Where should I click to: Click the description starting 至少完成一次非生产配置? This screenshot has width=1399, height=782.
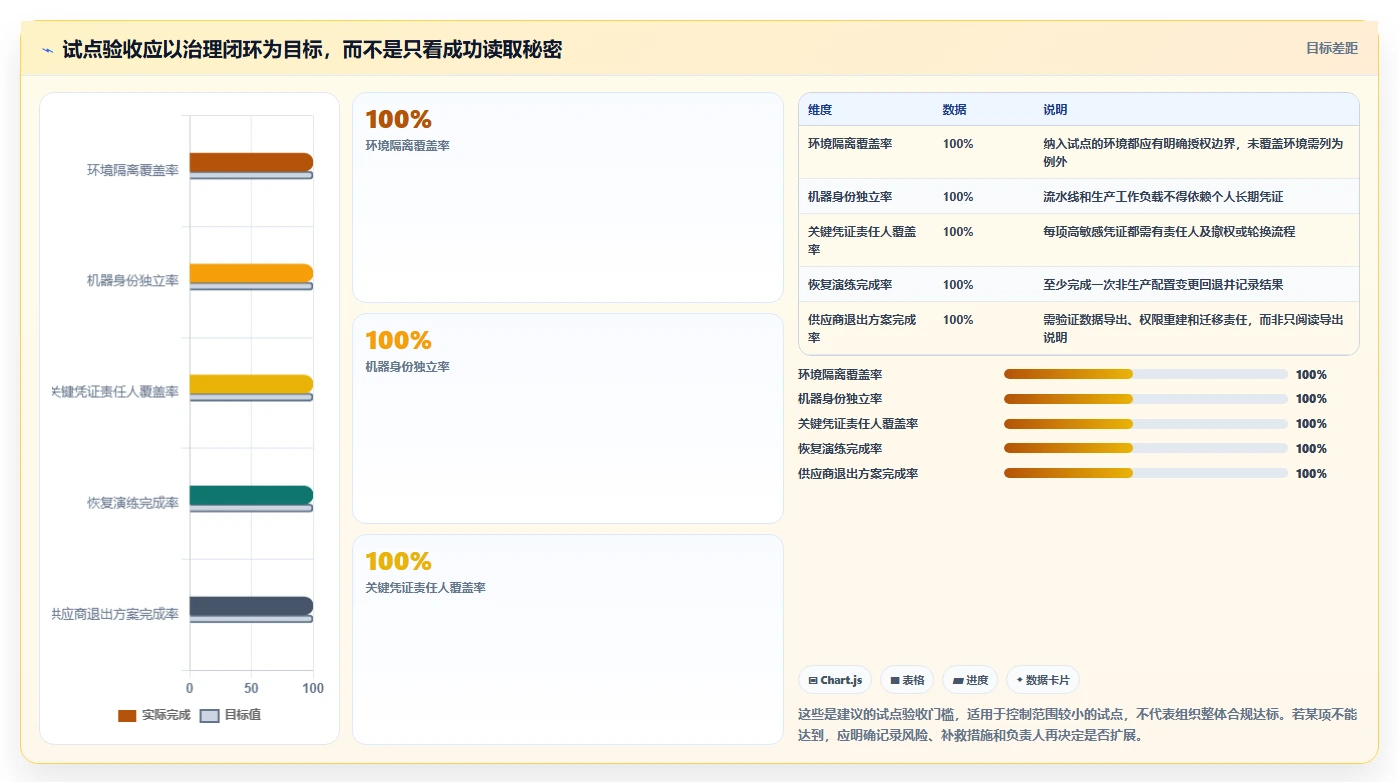pyautogui.click(x=1163, y=285)
